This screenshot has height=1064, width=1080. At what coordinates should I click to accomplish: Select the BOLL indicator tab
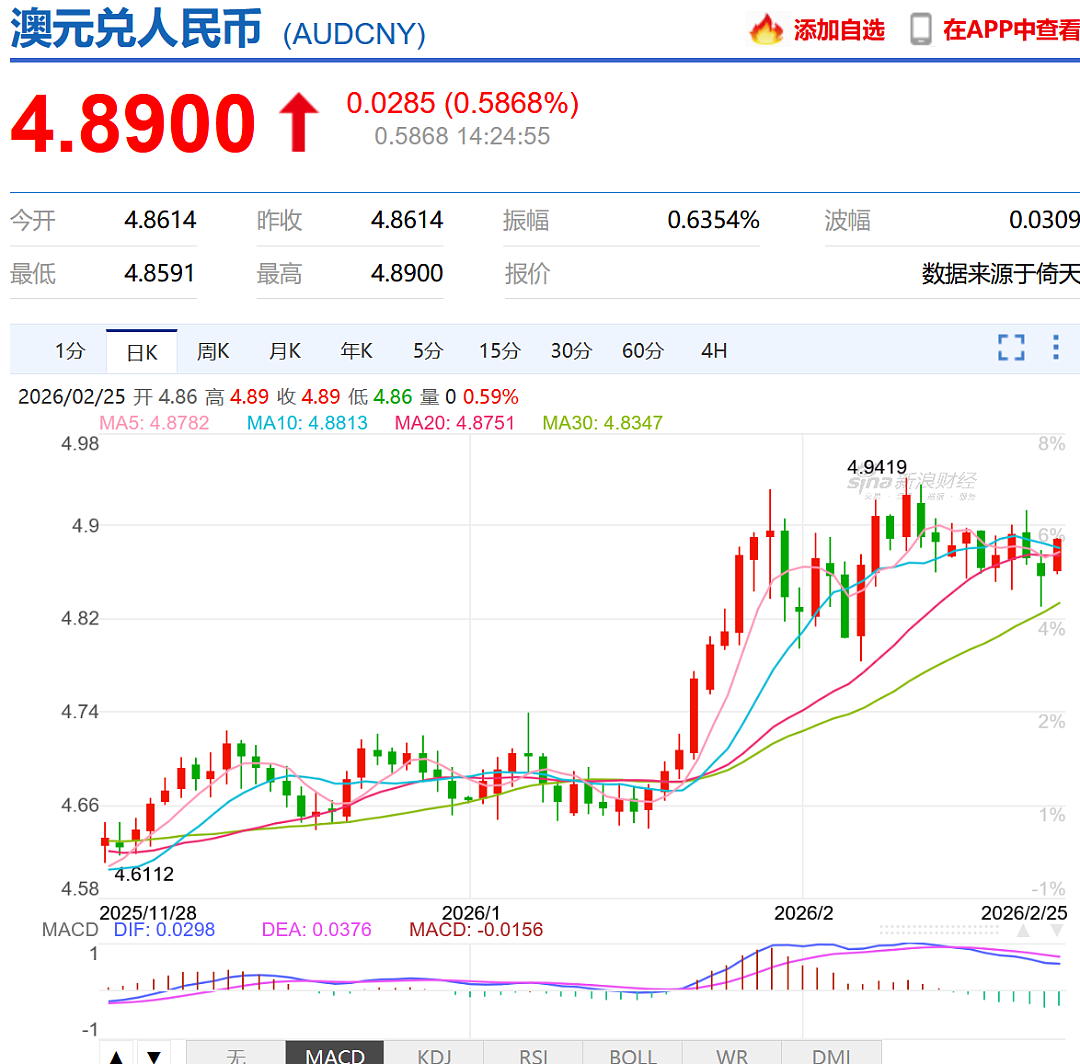point(632,1053)
